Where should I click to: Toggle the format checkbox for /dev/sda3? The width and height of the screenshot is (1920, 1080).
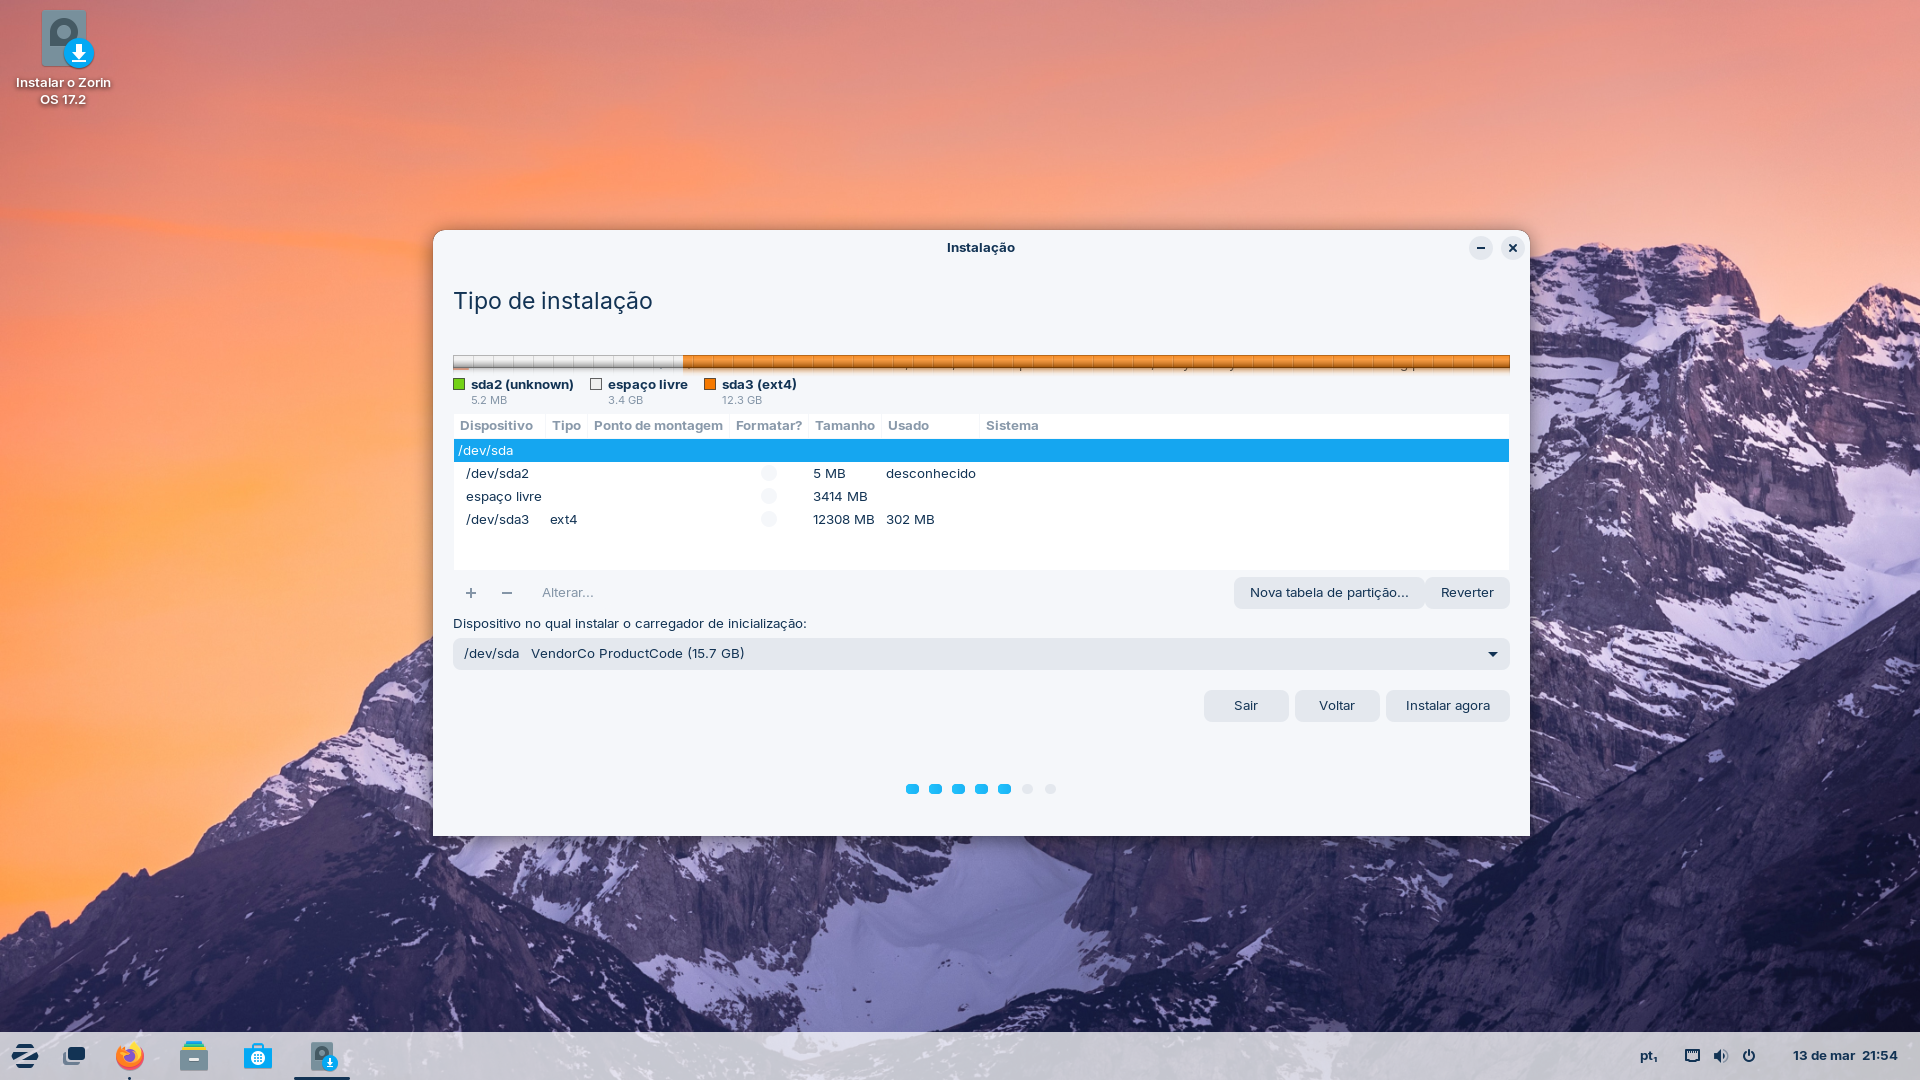[769, 520]
